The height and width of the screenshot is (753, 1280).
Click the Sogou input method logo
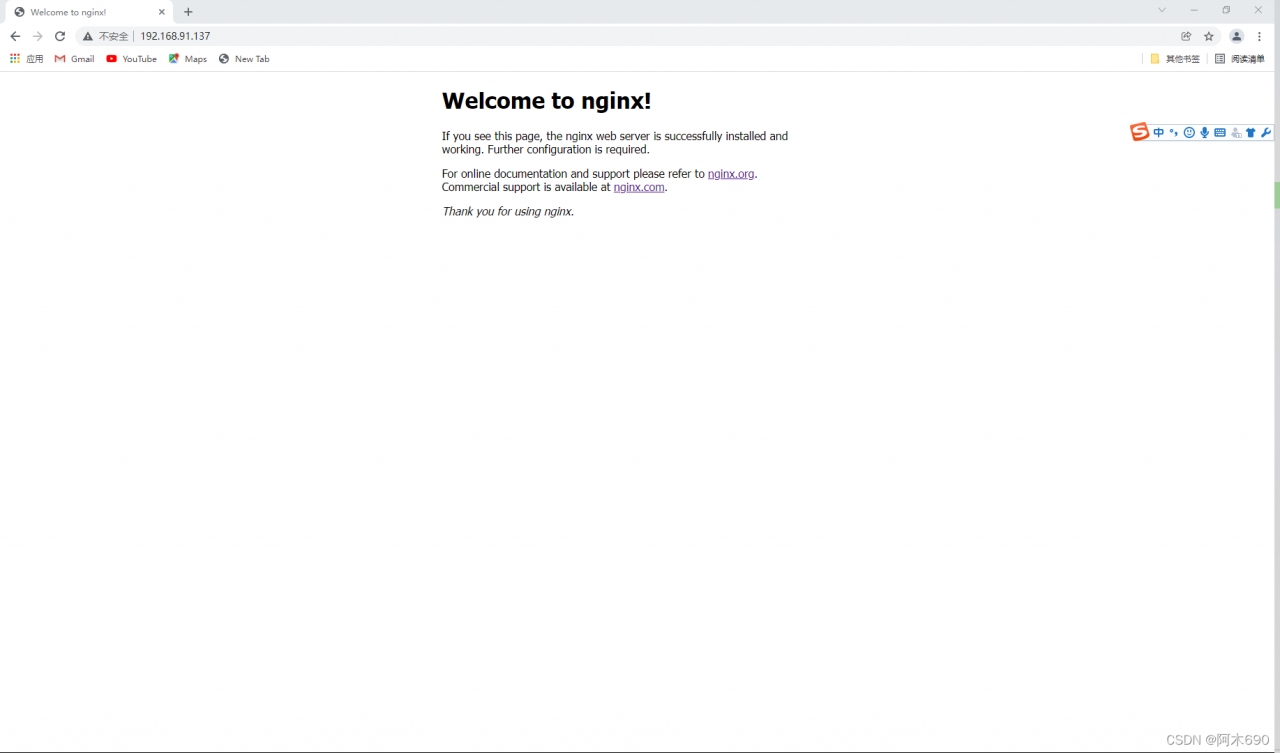tap(1140, 132)
